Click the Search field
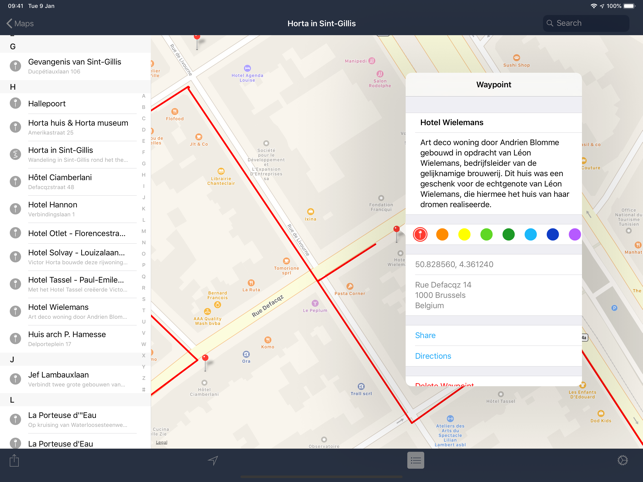This screenshot has height=482, width=643. [586, 23]
